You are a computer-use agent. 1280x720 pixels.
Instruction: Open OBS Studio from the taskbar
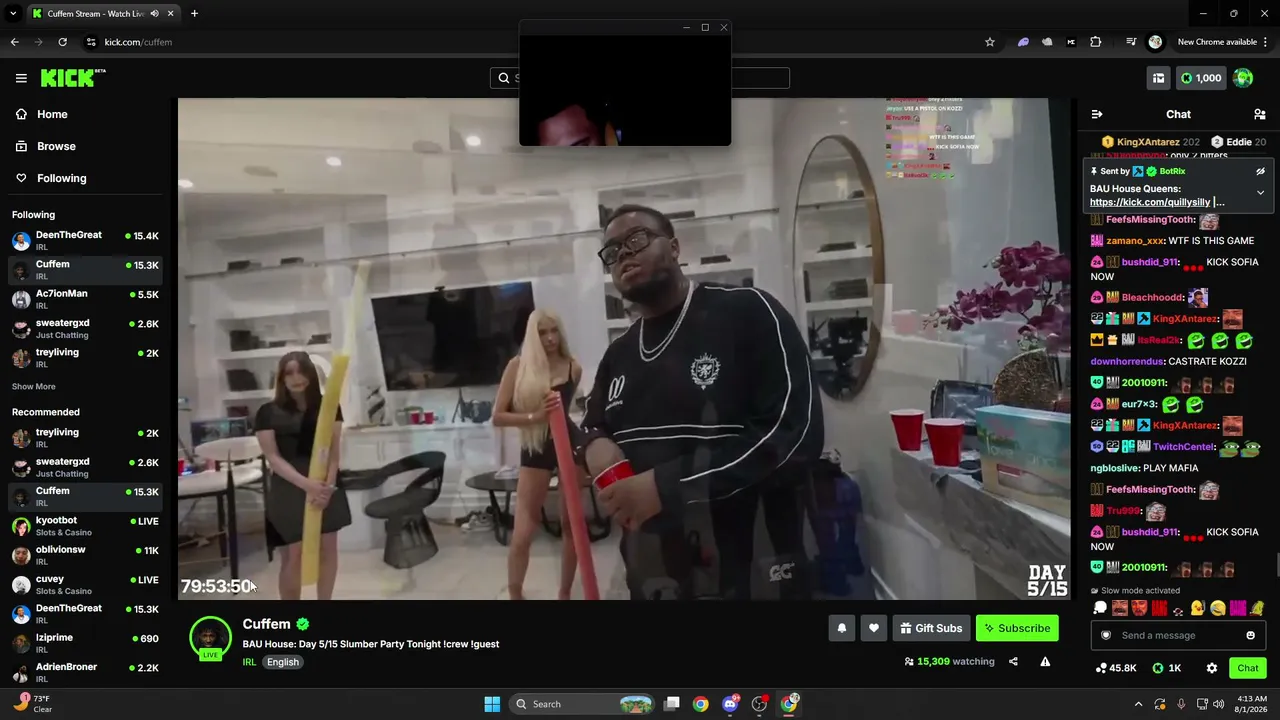coord(760,704)
